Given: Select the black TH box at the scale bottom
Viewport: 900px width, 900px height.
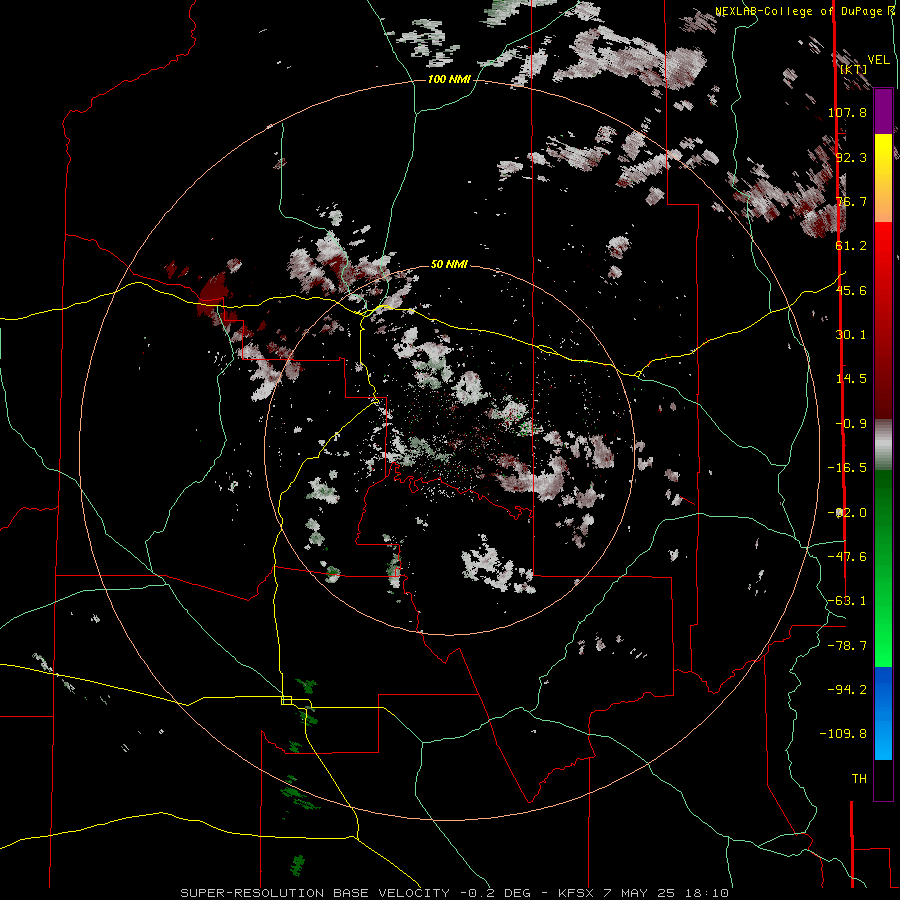Looking at the screenshot, I should [x=883, y=780].
